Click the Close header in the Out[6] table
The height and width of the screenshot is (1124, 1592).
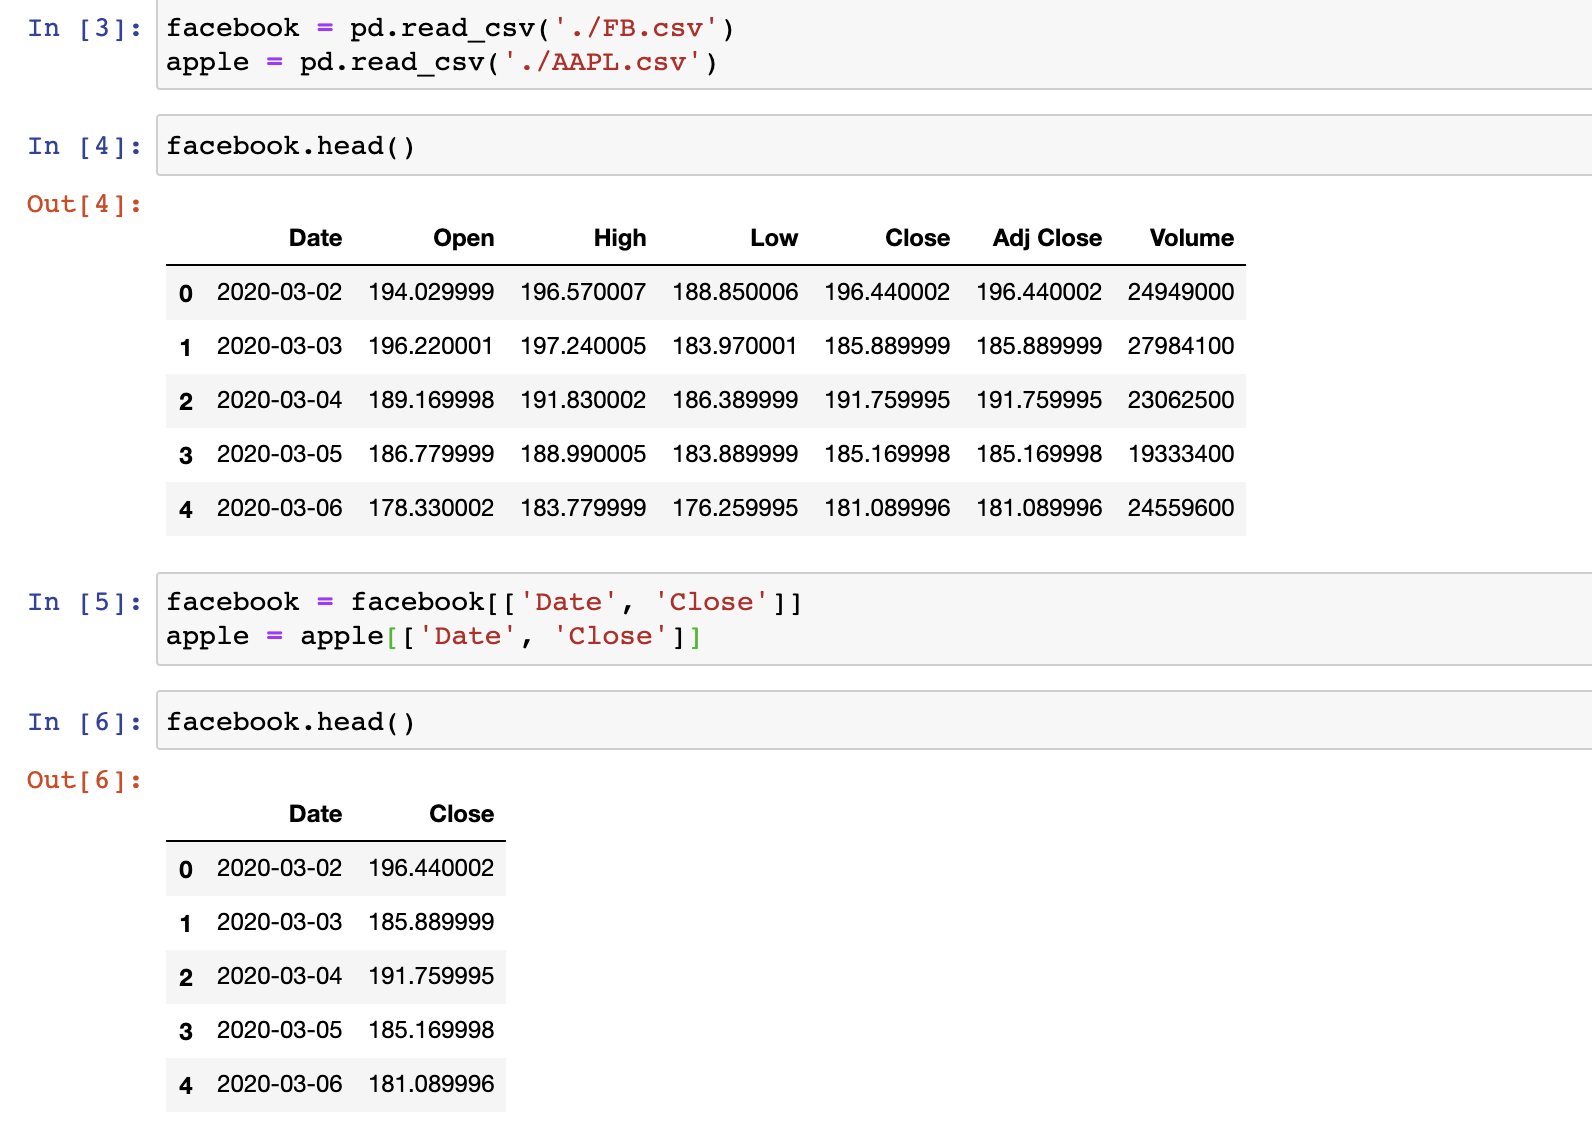point(461,814)
